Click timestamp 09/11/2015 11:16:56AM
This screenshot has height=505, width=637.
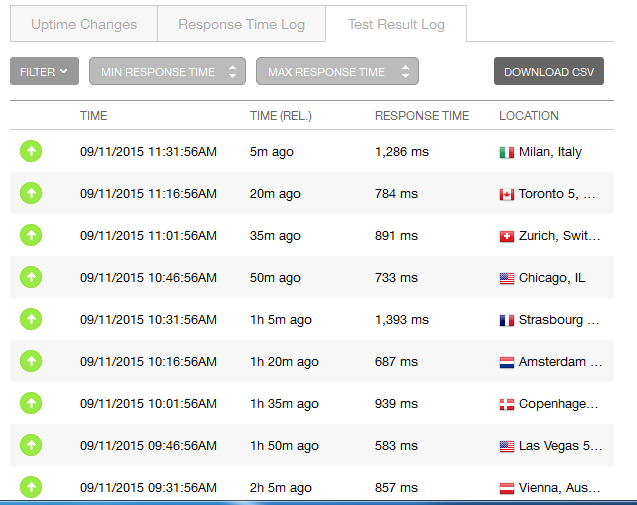148,193
